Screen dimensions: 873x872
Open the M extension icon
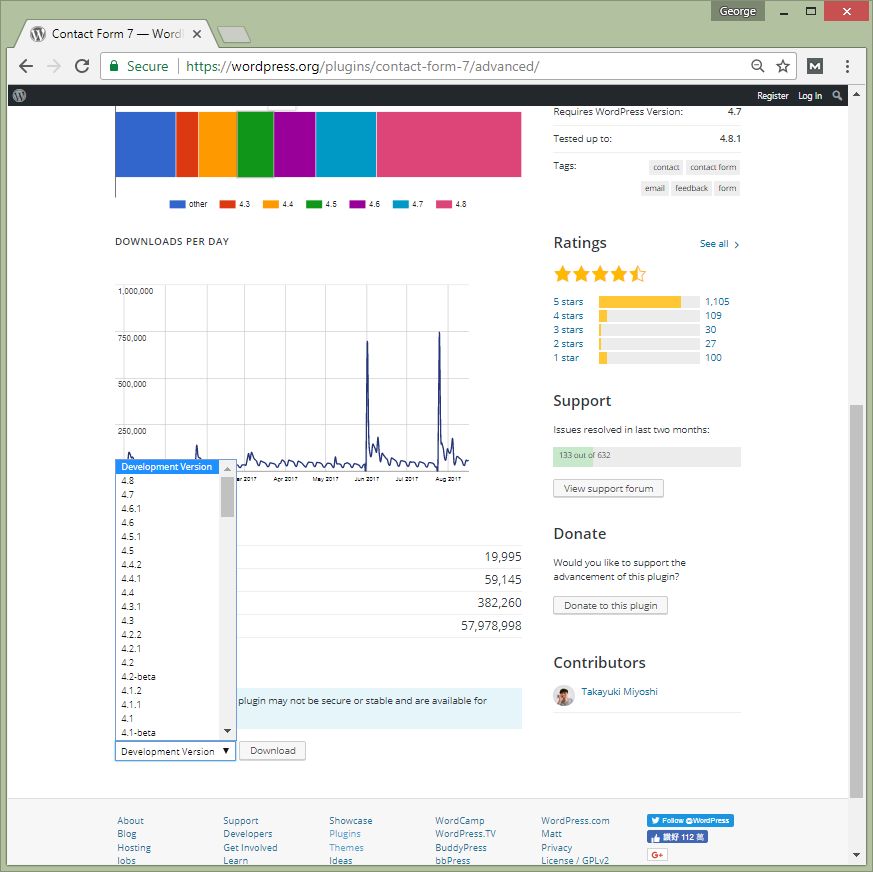[x=815, y=66]
